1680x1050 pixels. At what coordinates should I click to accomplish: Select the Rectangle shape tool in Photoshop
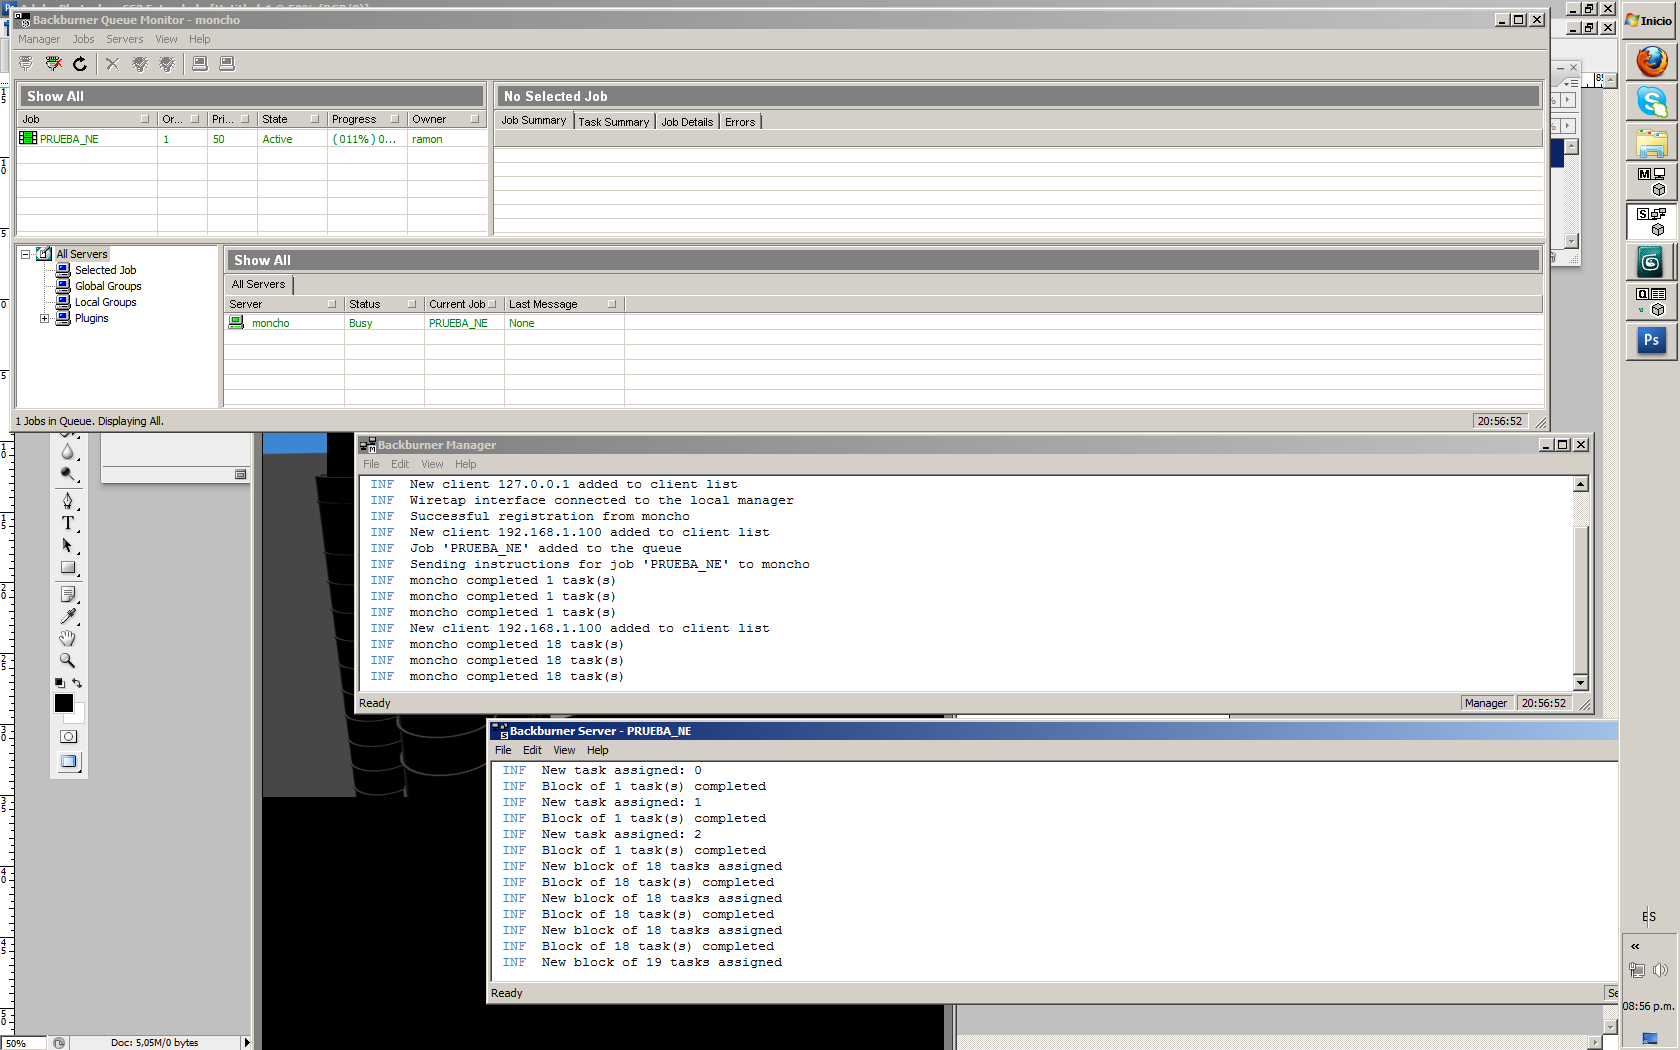click(68, 568)
